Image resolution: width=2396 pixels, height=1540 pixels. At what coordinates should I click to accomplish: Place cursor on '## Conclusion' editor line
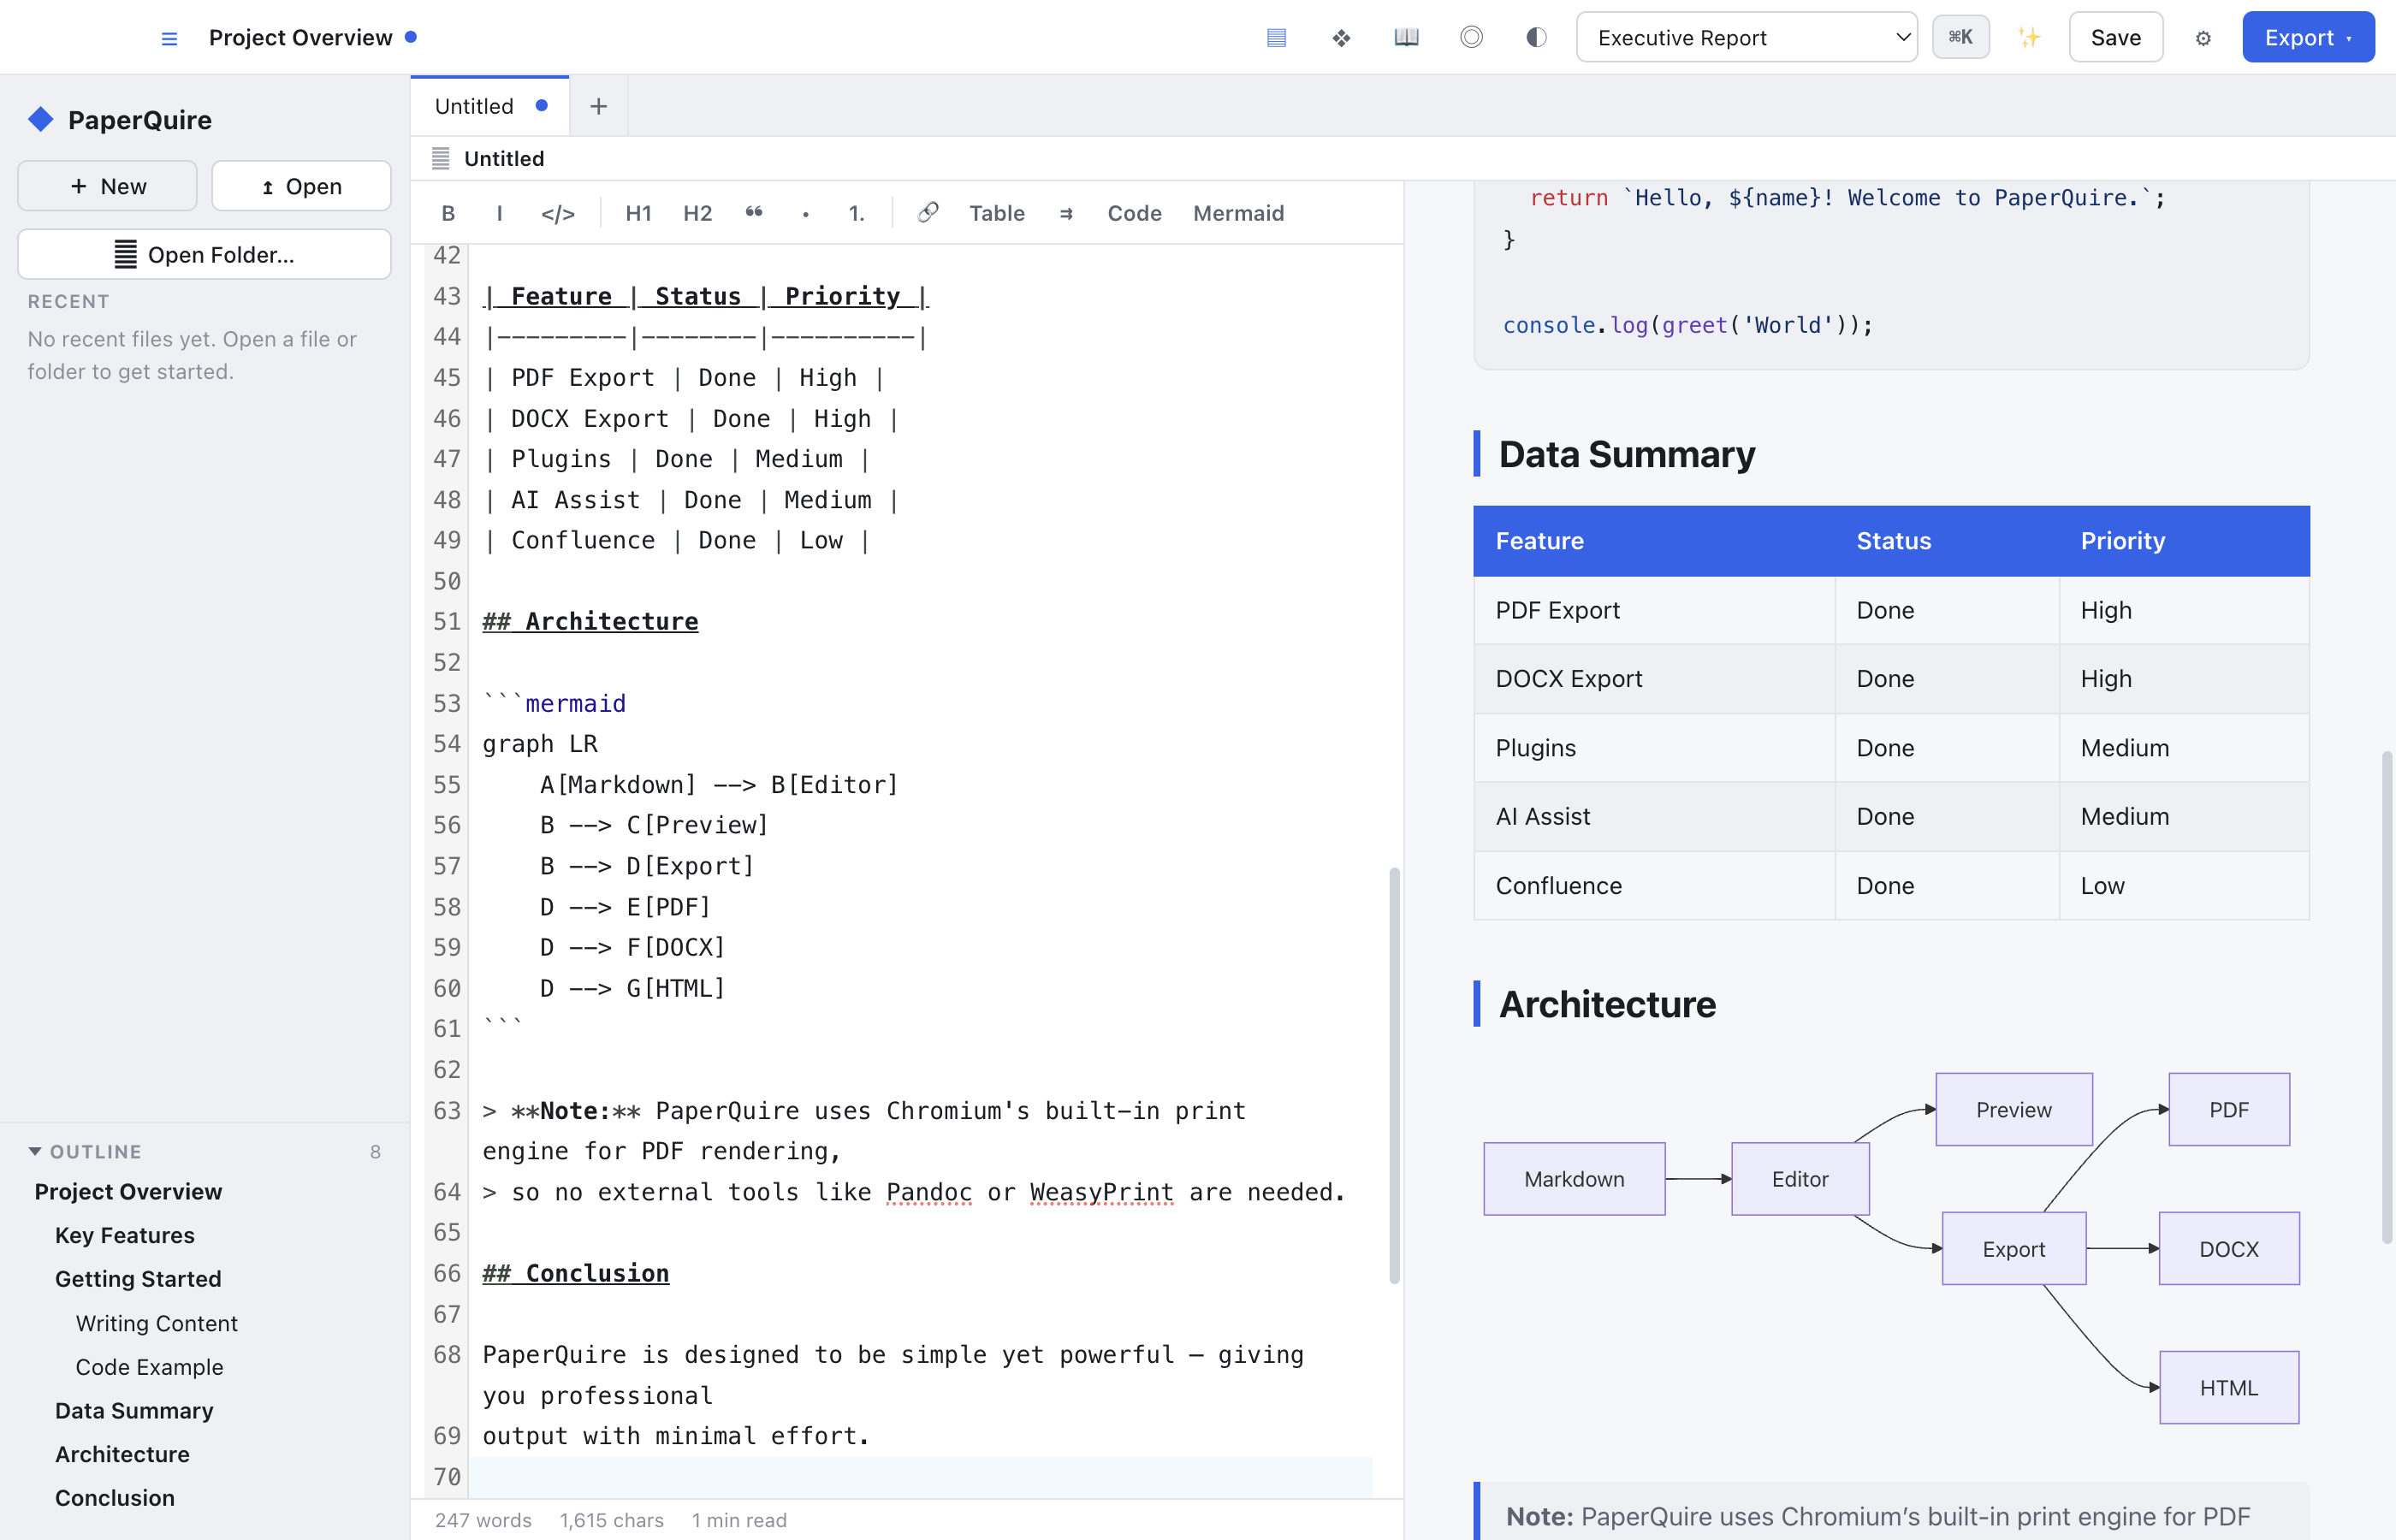(576, 1273)
